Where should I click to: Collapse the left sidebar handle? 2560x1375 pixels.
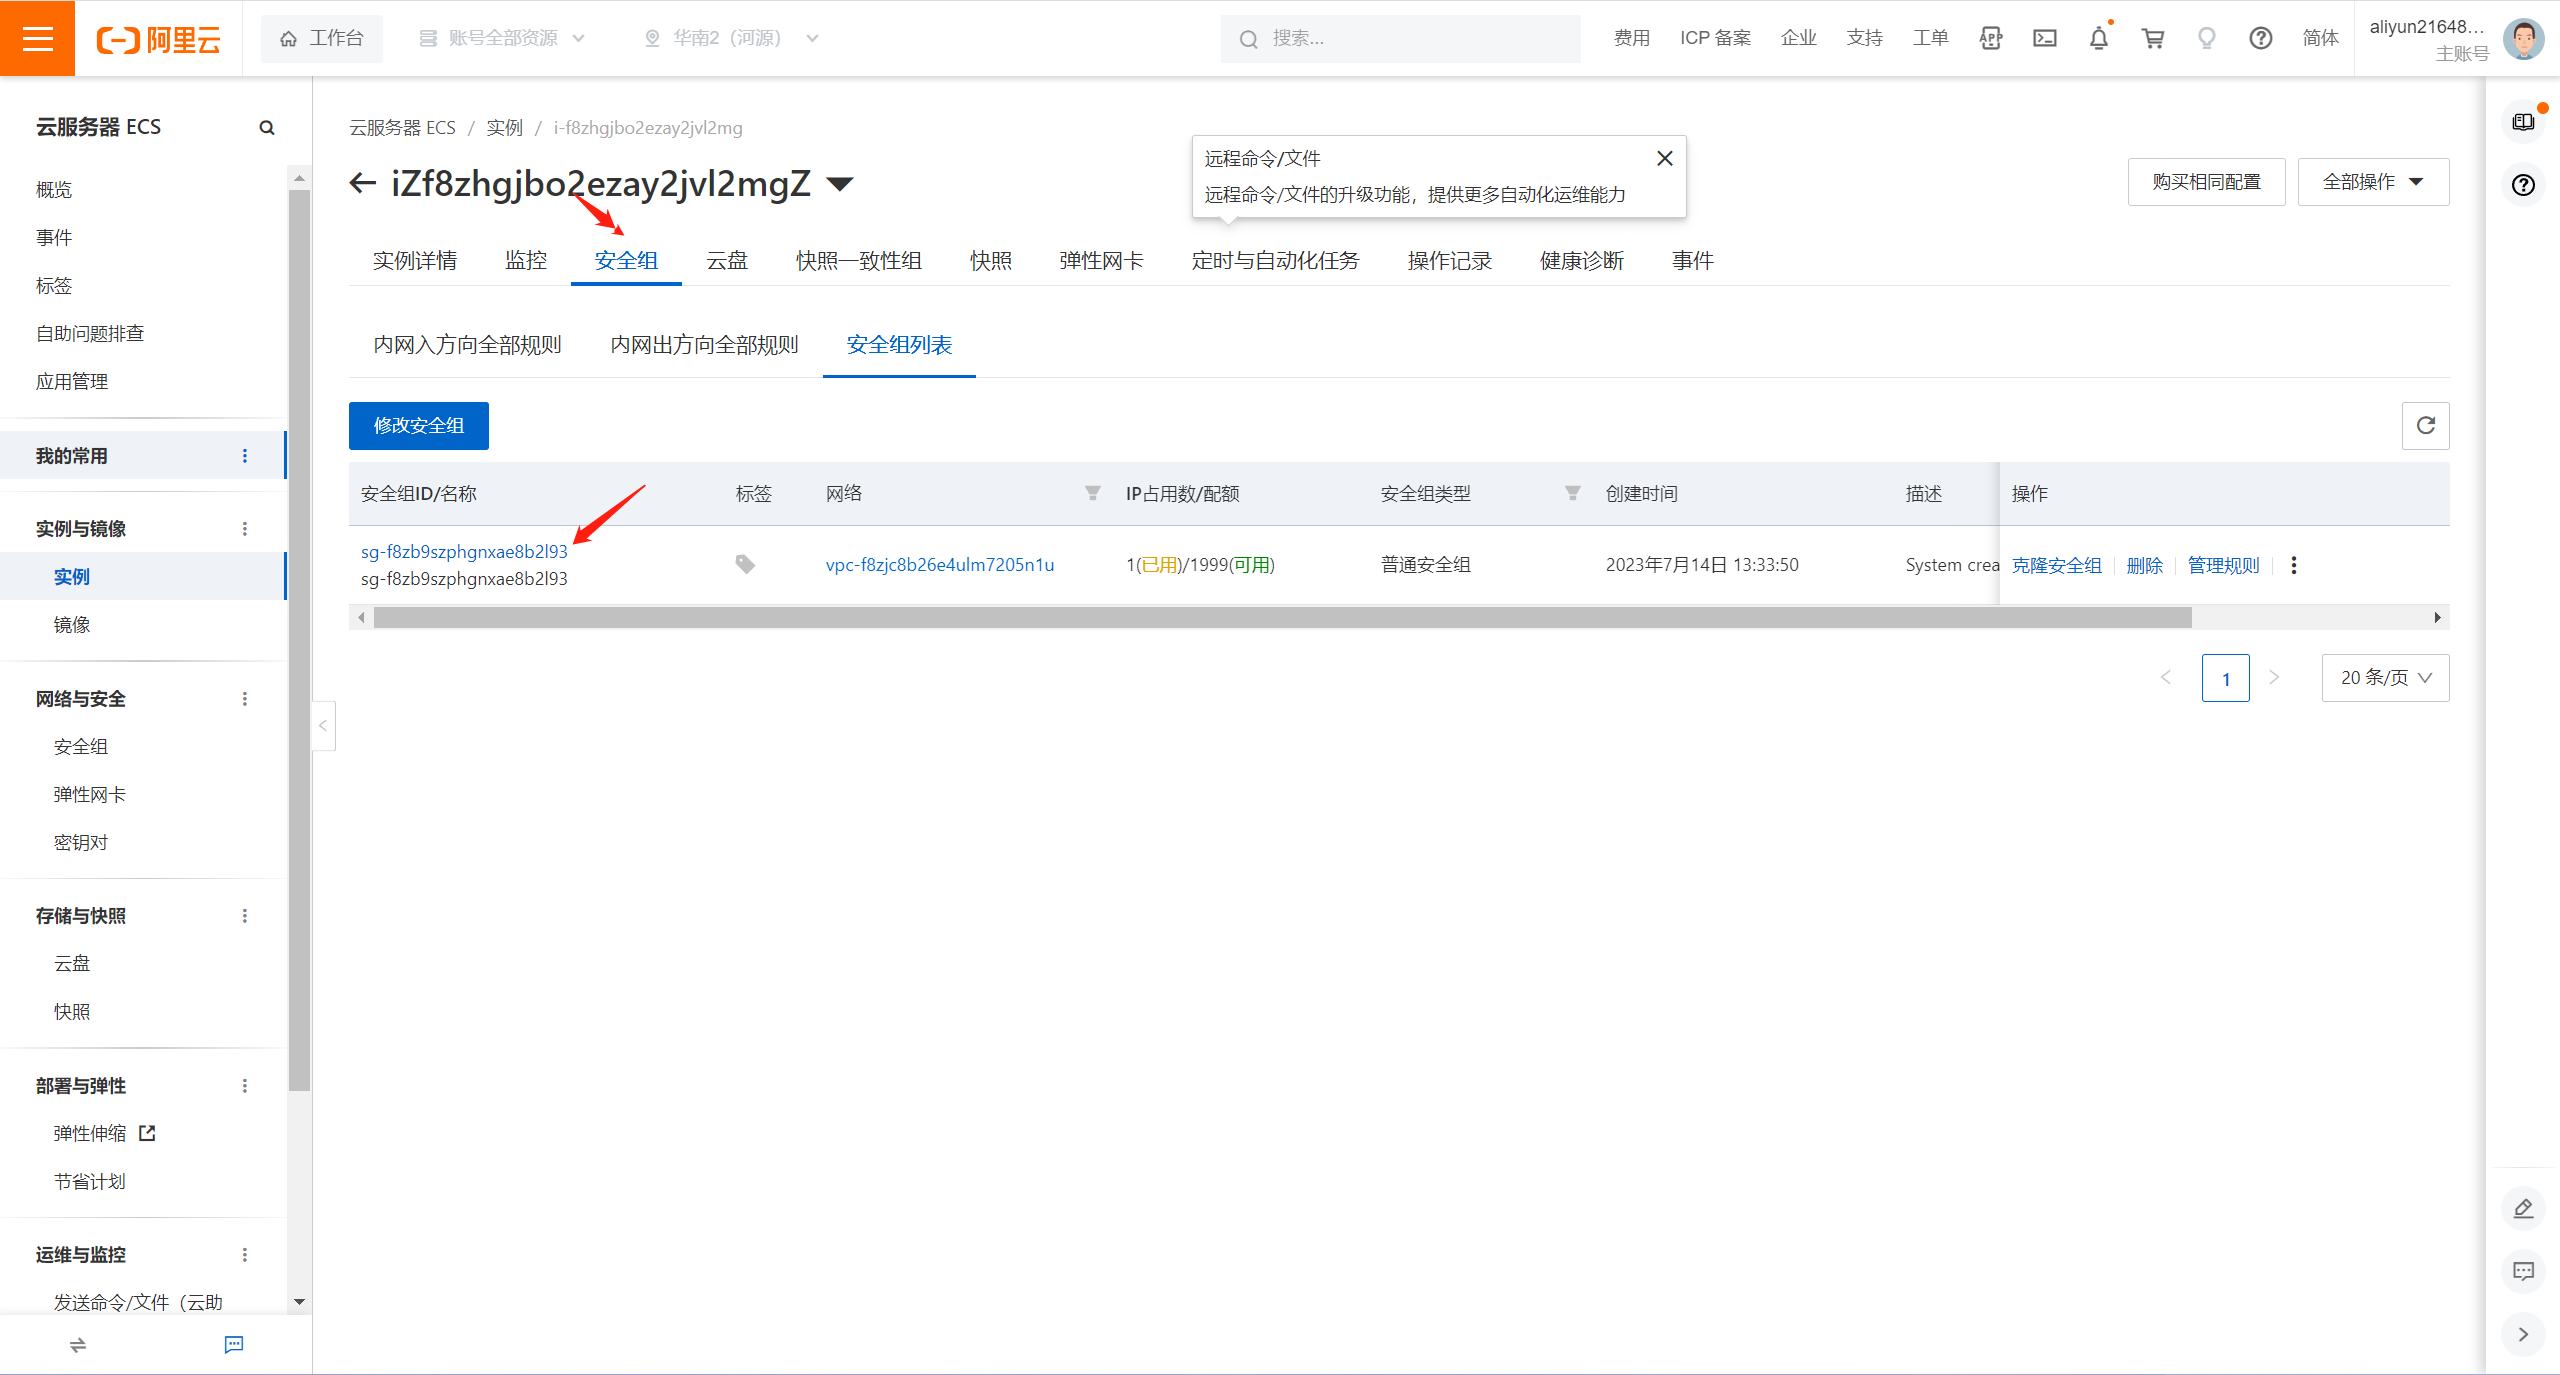point(323,725)
